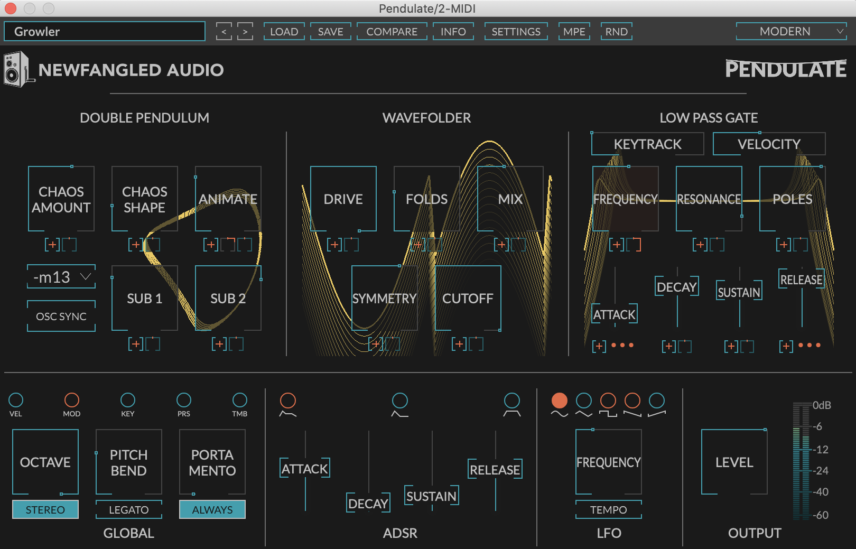Add modulation under Cutoff with plus
The image size is (856, 549).
(459, 344)
